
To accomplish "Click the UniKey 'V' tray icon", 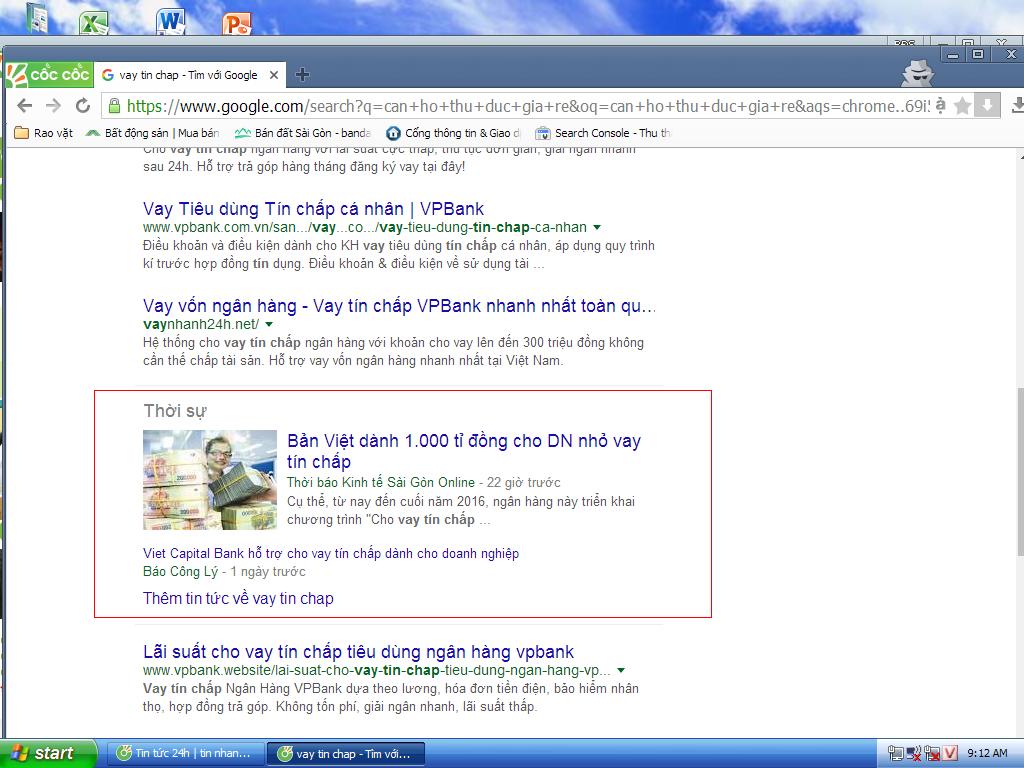I will [x=950, y=754].
